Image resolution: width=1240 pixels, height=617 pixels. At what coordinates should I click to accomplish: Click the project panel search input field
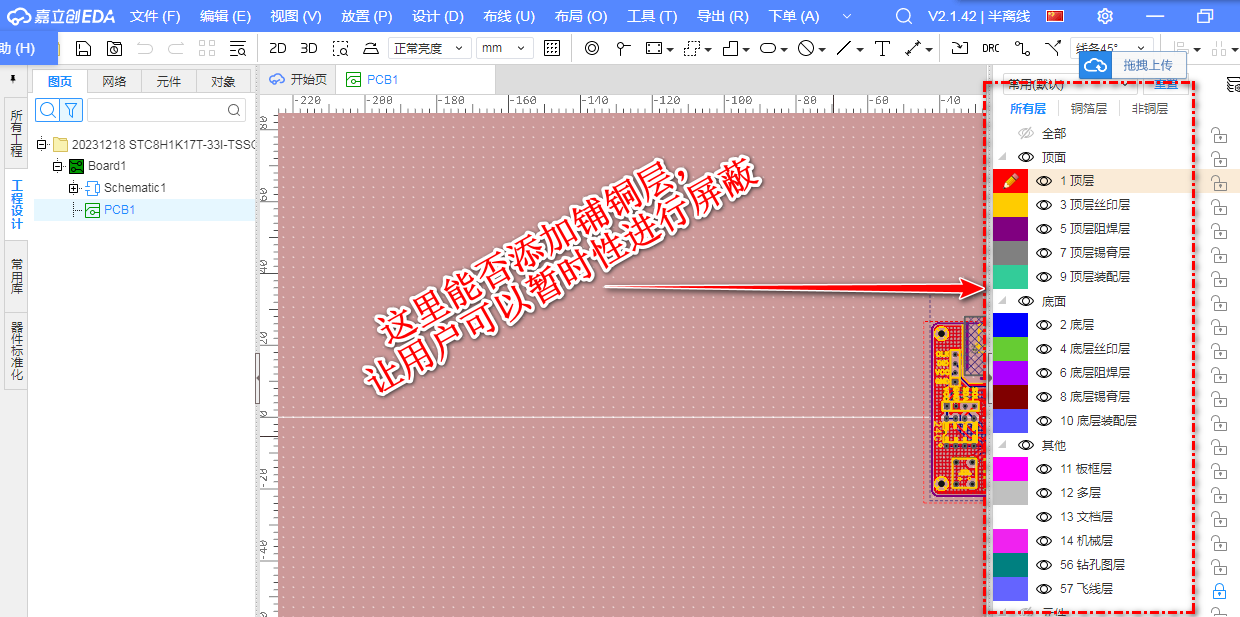(x=166, y=110)
